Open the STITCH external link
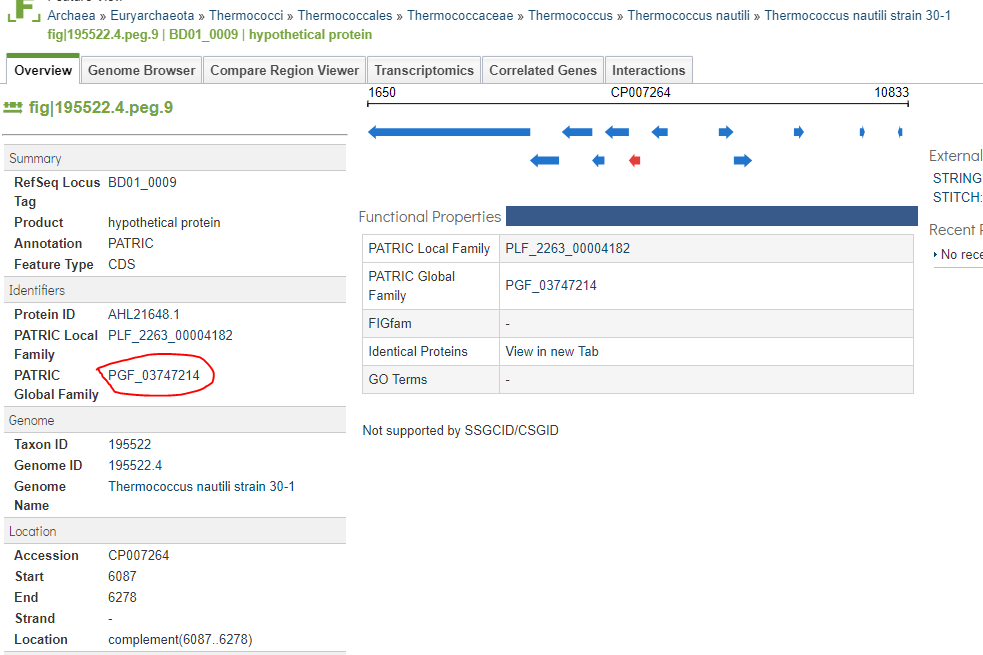This screenshot has width=983, height=655. click(x=957, y=197)
